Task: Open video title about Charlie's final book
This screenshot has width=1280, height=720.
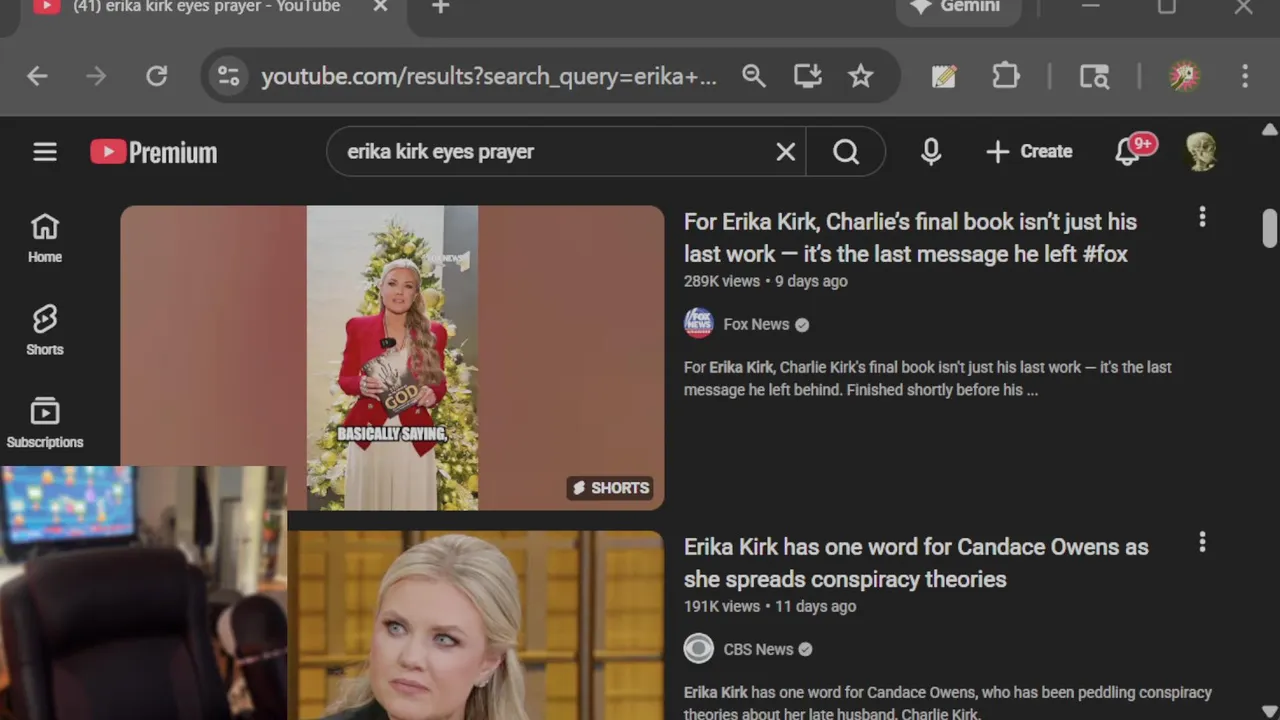Action: pyautogui.click(x=910, y=238)
